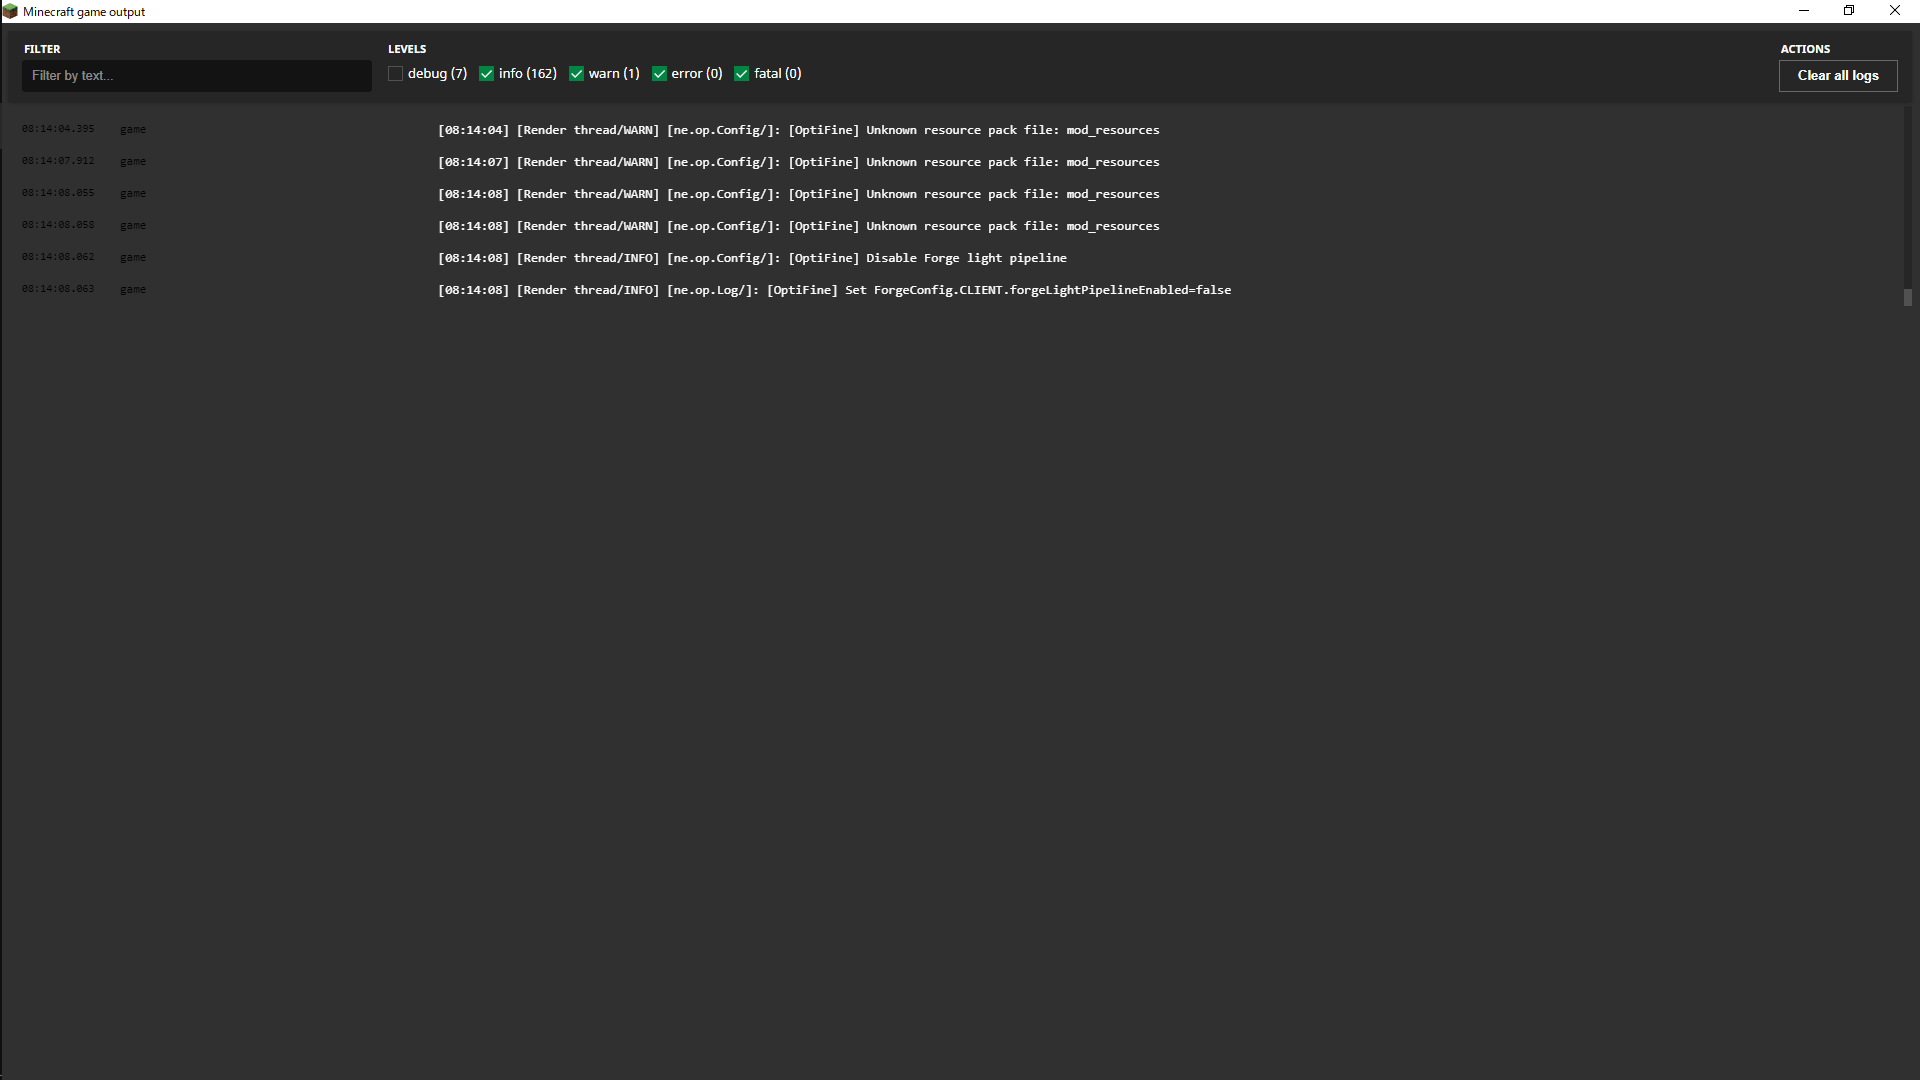1920x1080 pixels.
Task: Click the forgeLightPipelineEnabled=false log entry
Action: 834,290
